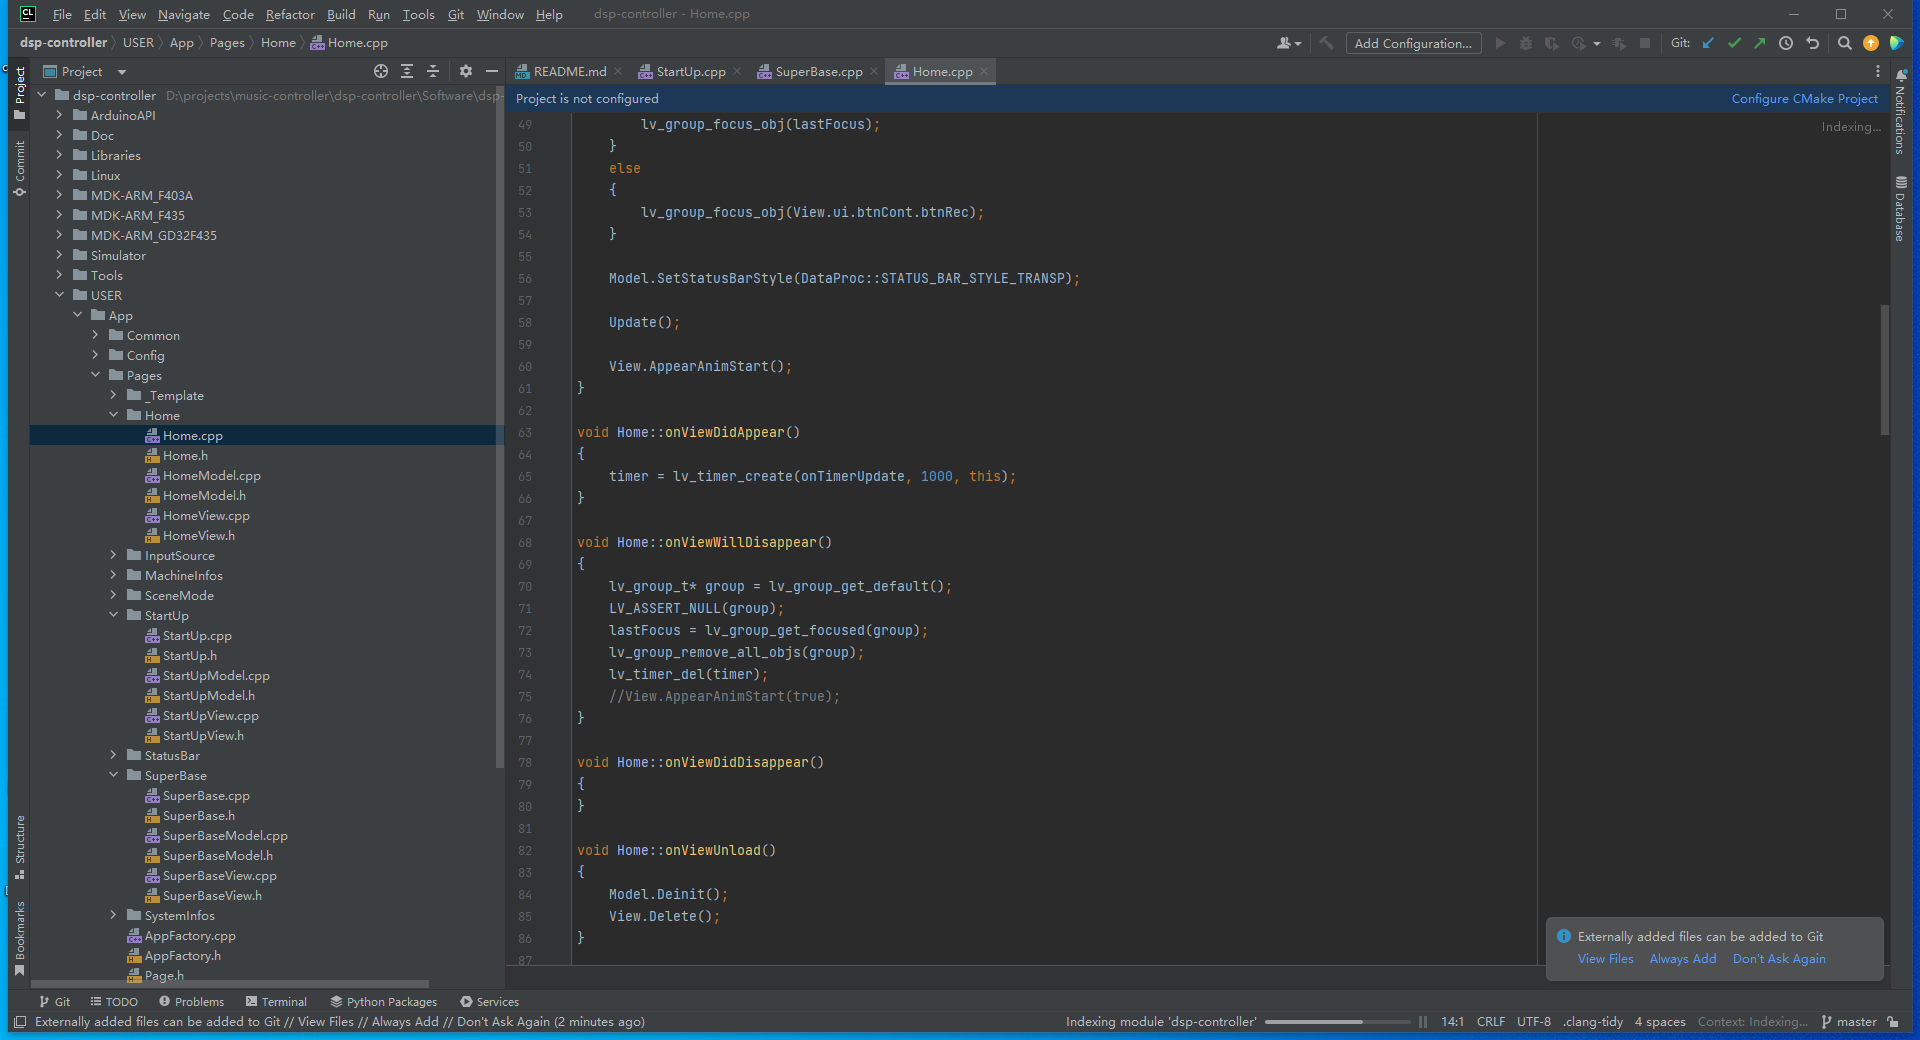Screen dimensions: 1920x1040
Task: Expand the Libraries folder
Action: 59,155
